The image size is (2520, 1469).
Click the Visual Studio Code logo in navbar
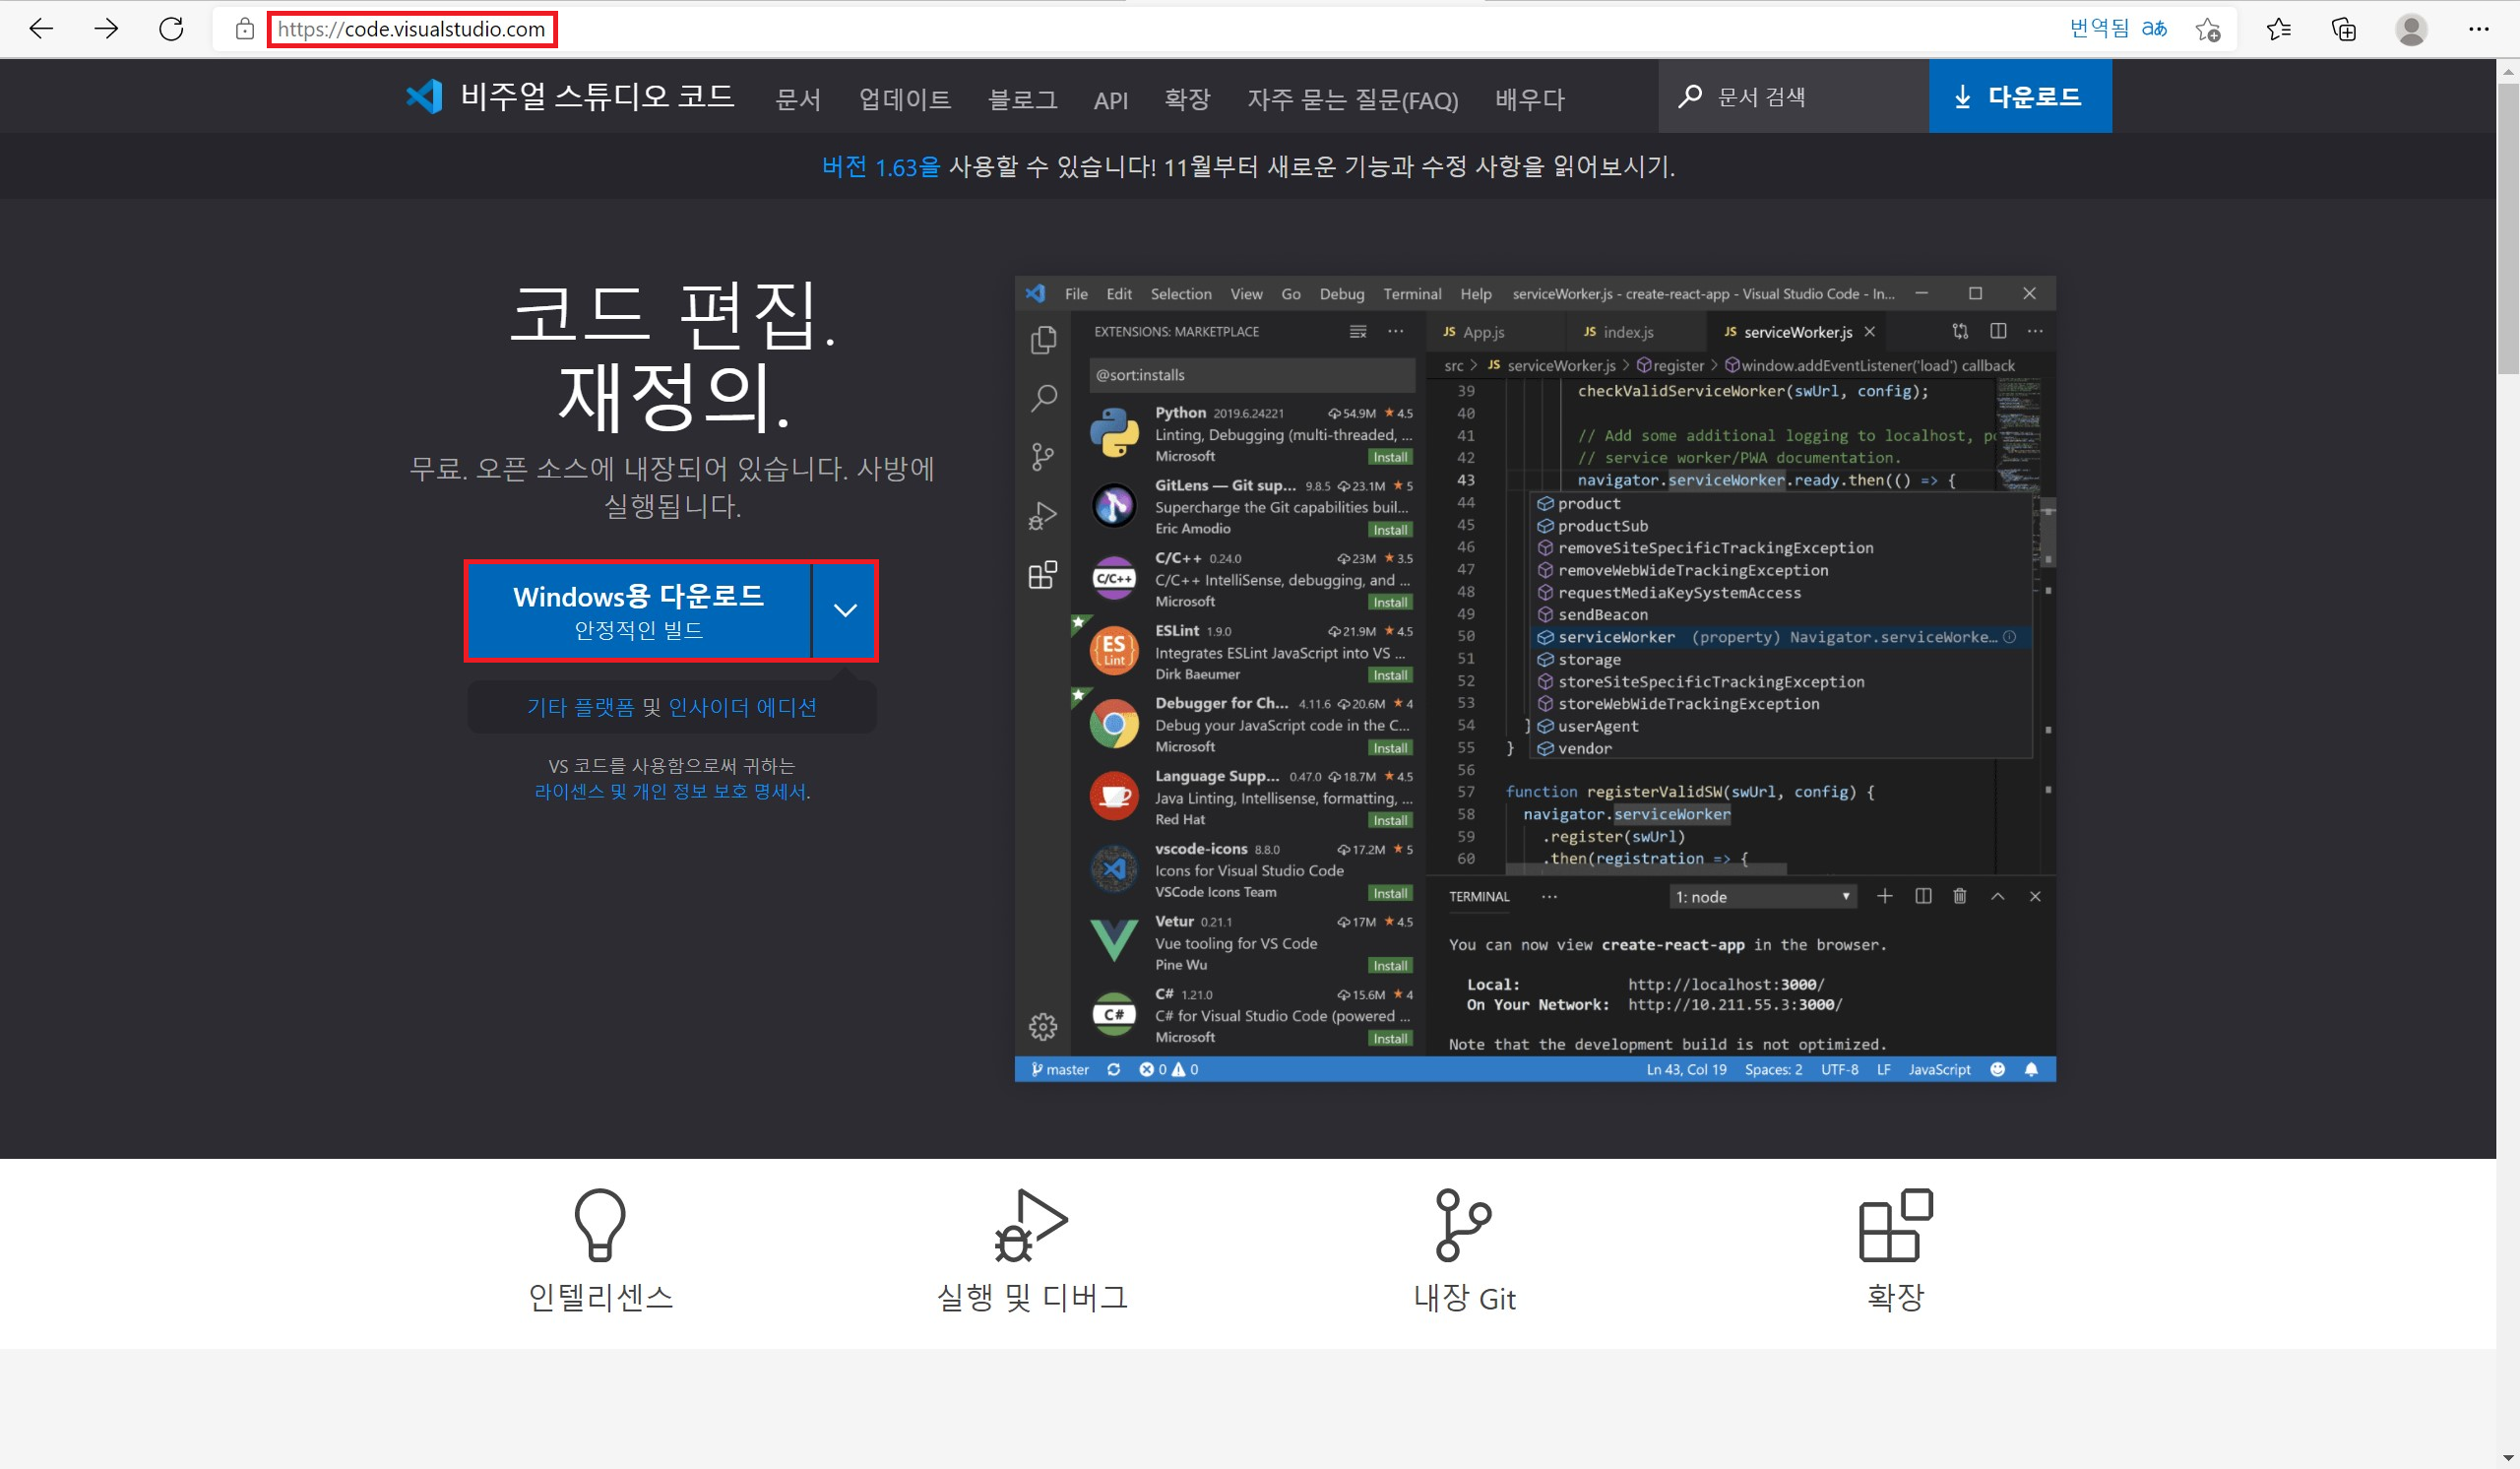424,96
